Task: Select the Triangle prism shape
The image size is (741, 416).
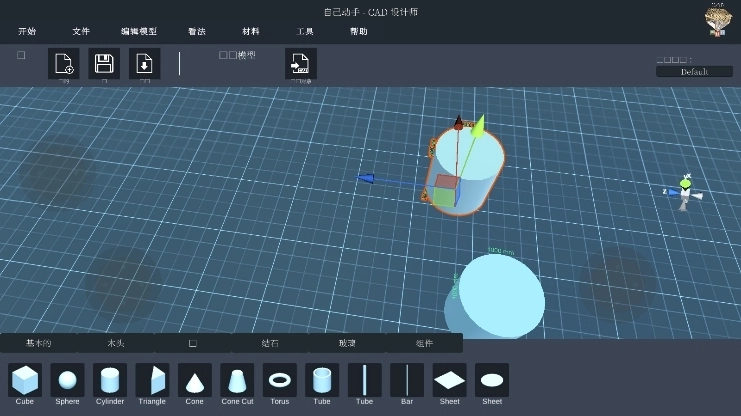Action: click(x=152, y=380)
